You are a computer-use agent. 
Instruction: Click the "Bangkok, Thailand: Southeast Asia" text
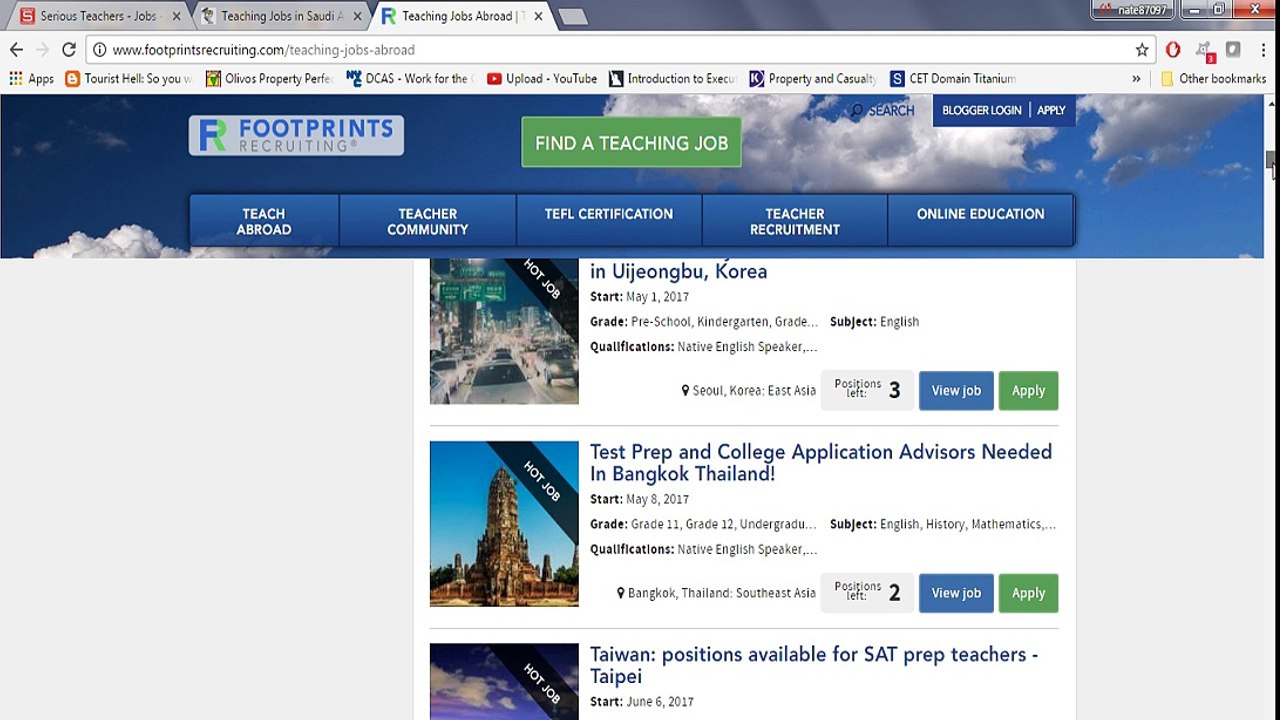tap(722, 593)
